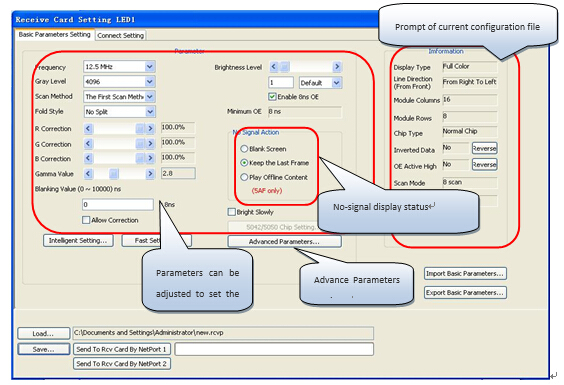Click the Save button
The image size is (564, 385).
tap(44, 349)
